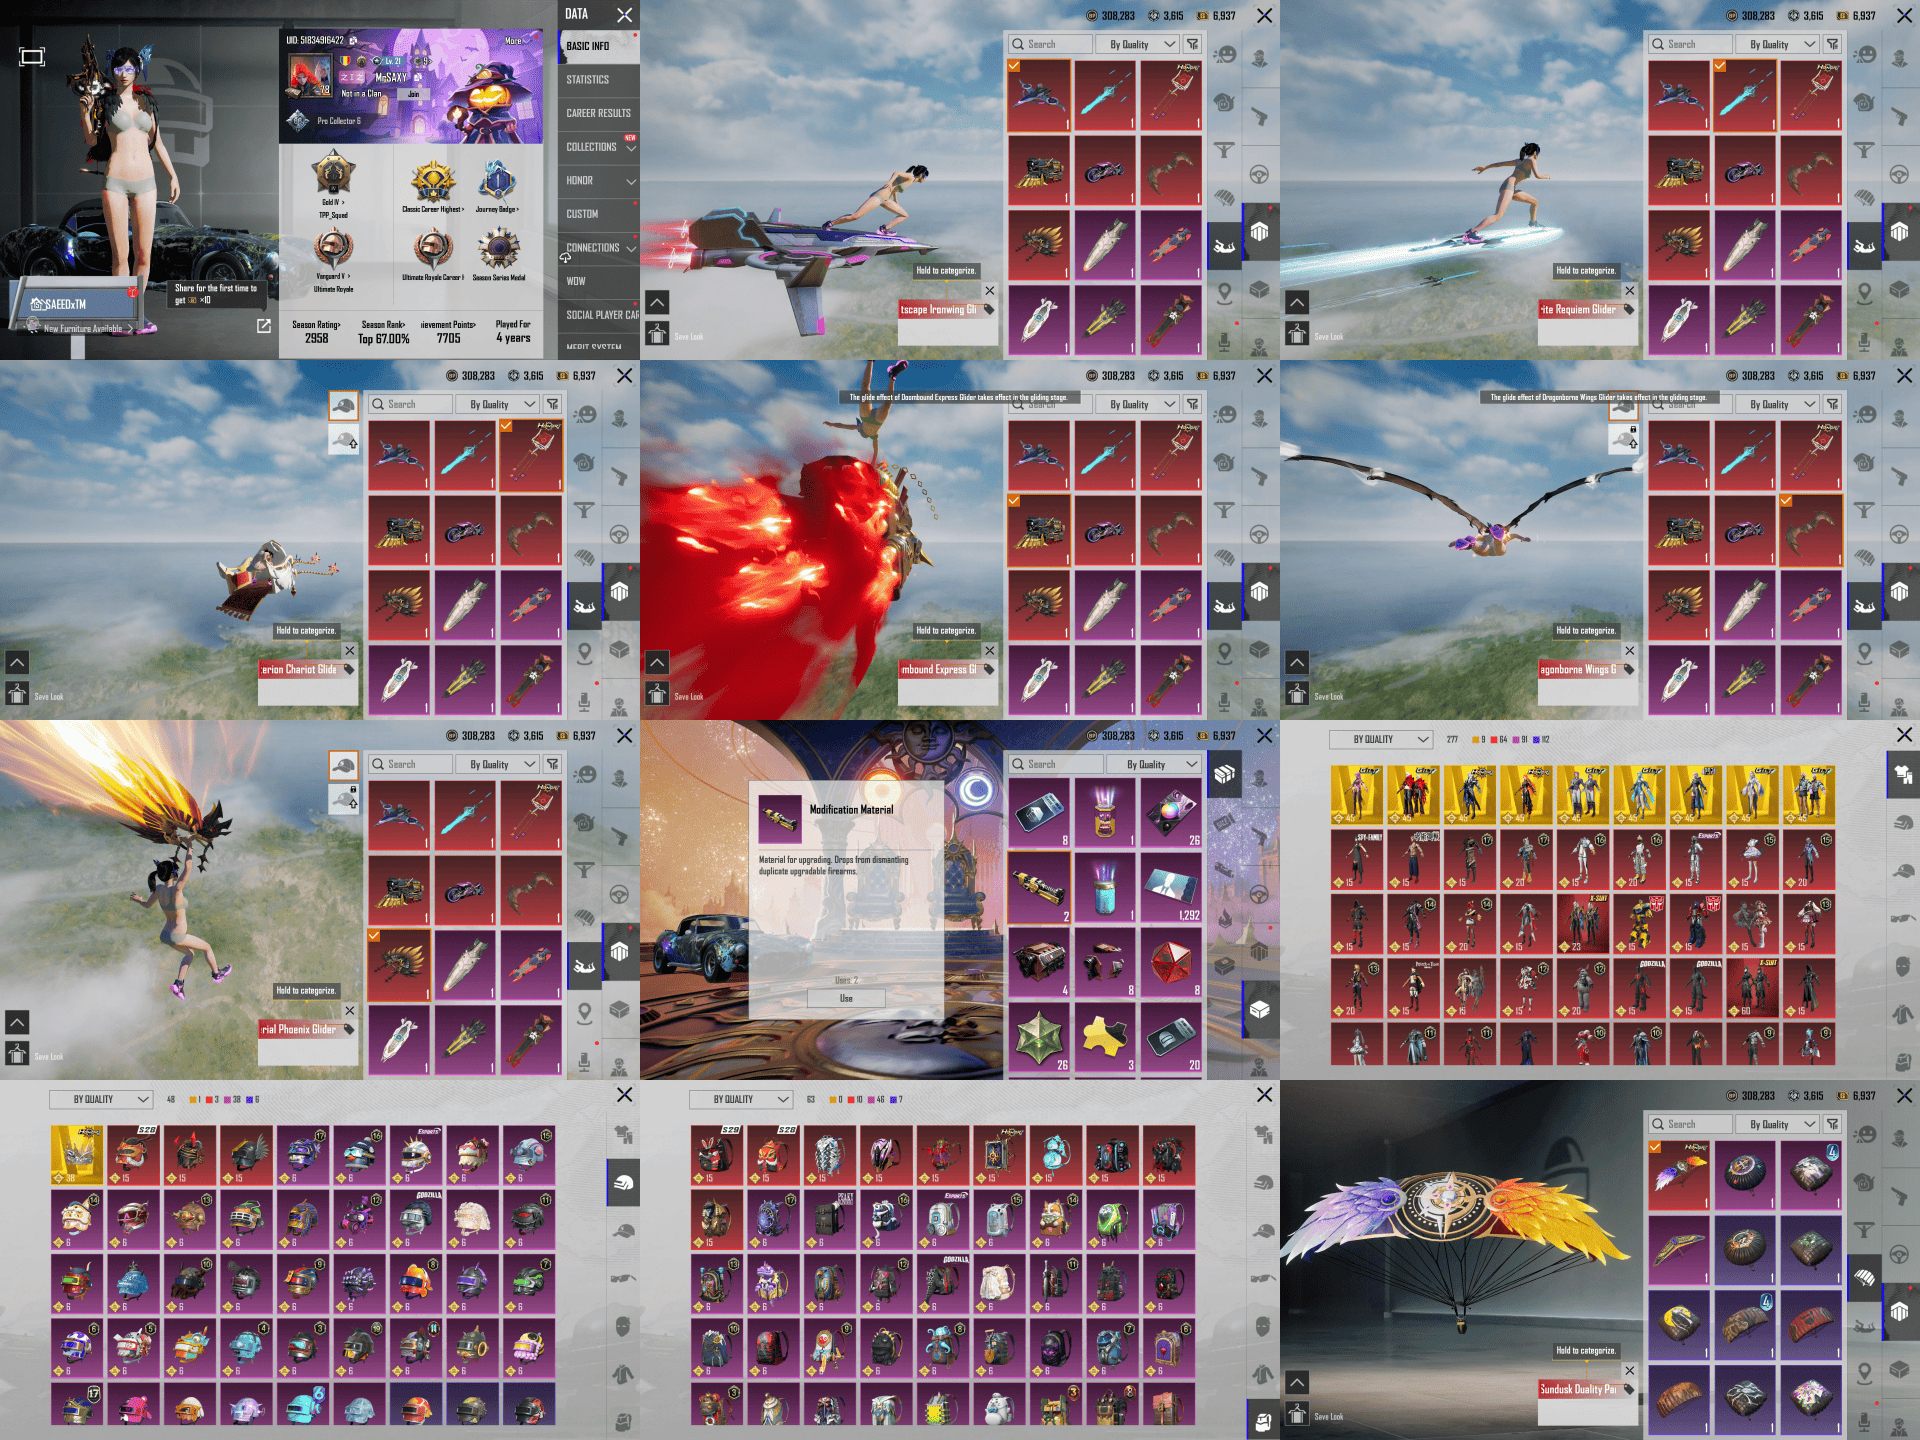Open the CAREER RESULTS tab

click(x=599, y=113)
